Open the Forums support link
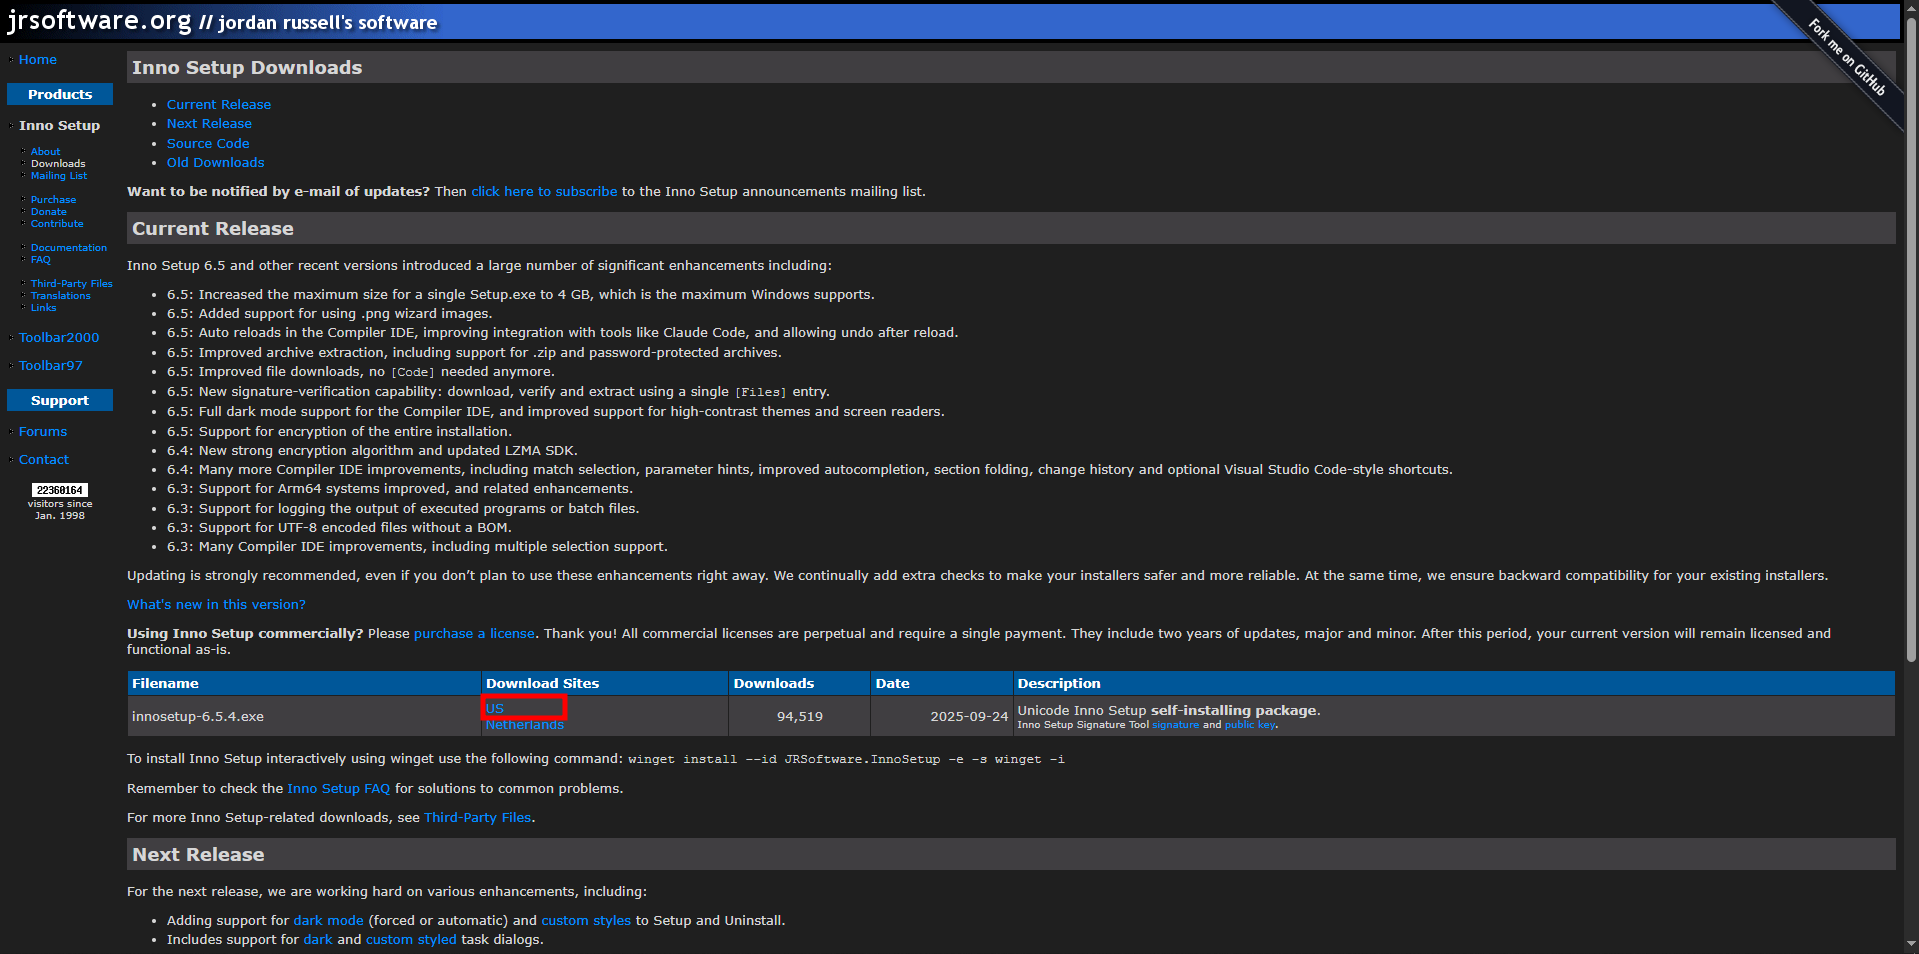Screen dimensions: 1919x954 43,432
